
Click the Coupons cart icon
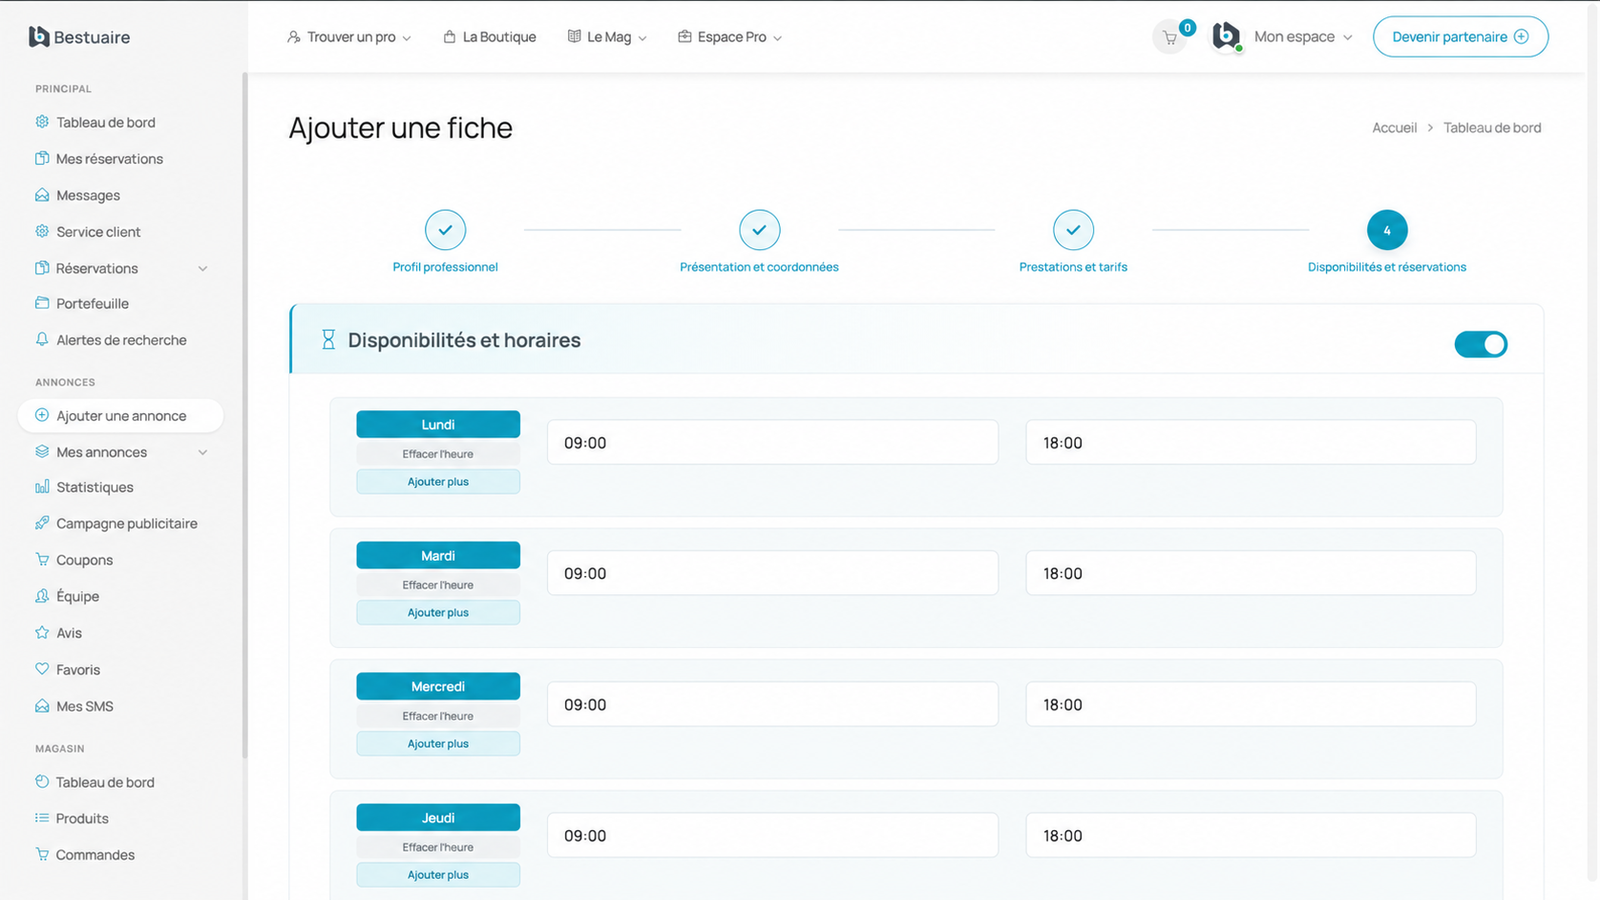pyautogui.click(x=42, y=560)
